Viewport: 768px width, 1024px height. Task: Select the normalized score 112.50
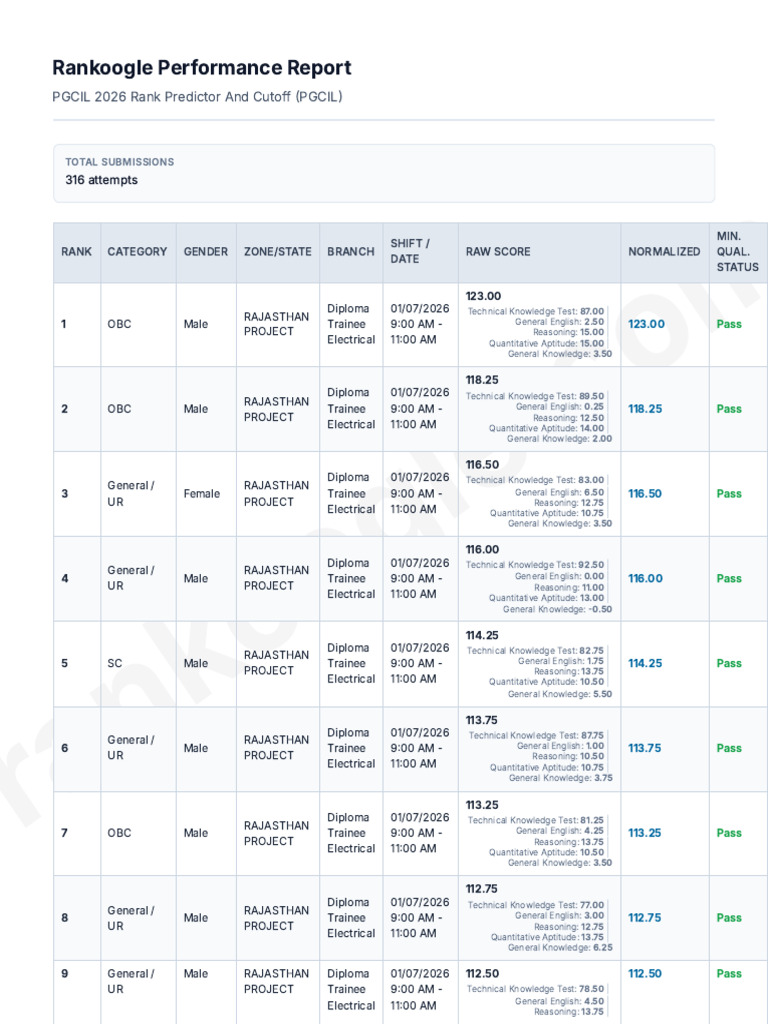(x=645, y=973)
